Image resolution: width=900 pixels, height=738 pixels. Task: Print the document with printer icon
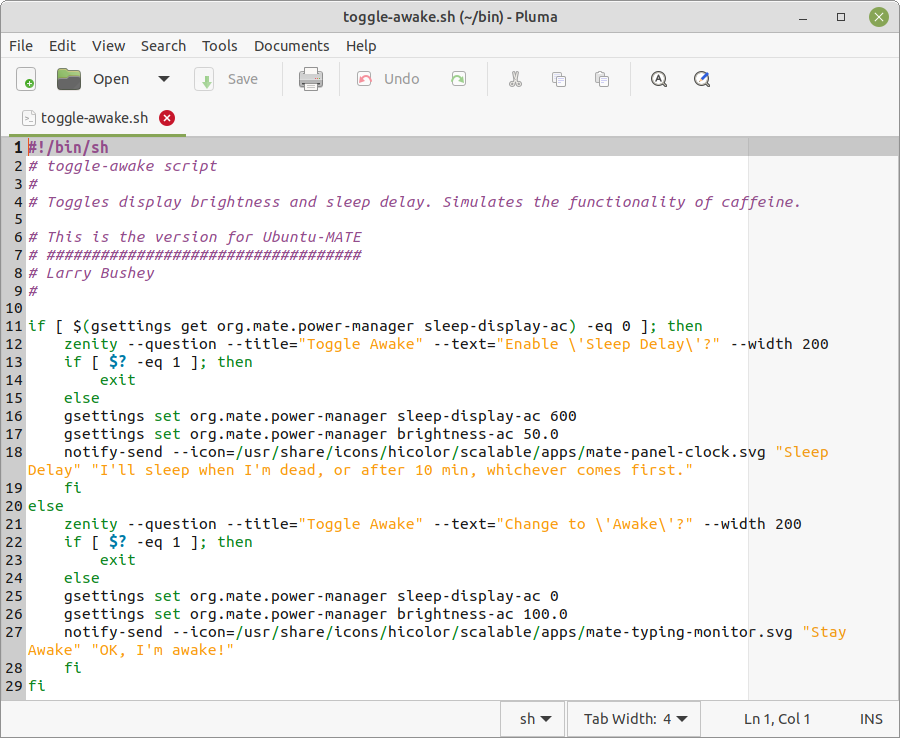(311, 79)
